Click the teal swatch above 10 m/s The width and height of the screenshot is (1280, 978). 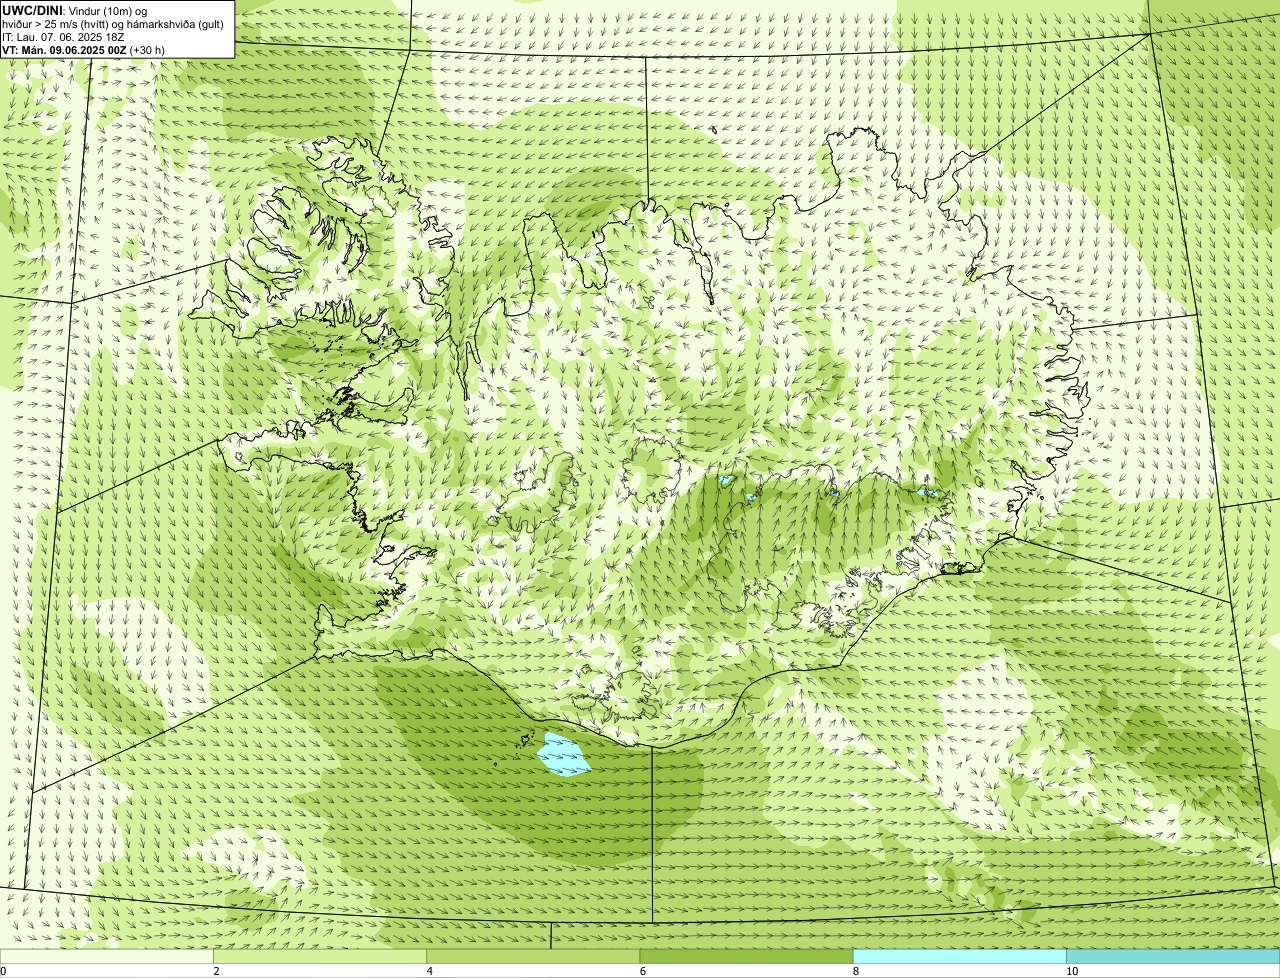point(1173,957)
